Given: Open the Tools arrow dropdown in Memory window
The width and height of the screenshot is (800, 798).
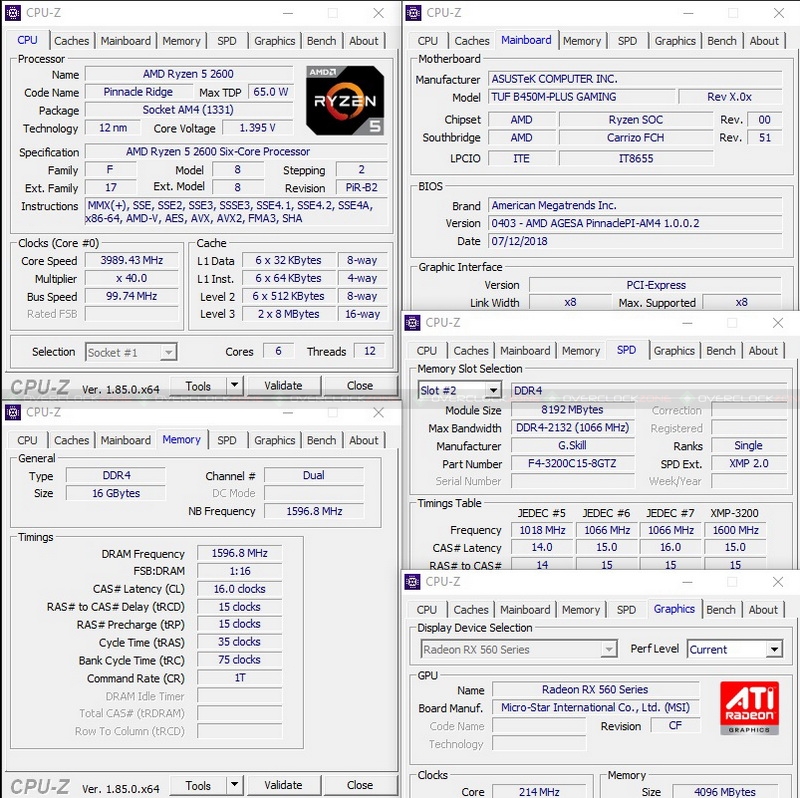Looking at the screenshot, I should (x=234, y=784).
